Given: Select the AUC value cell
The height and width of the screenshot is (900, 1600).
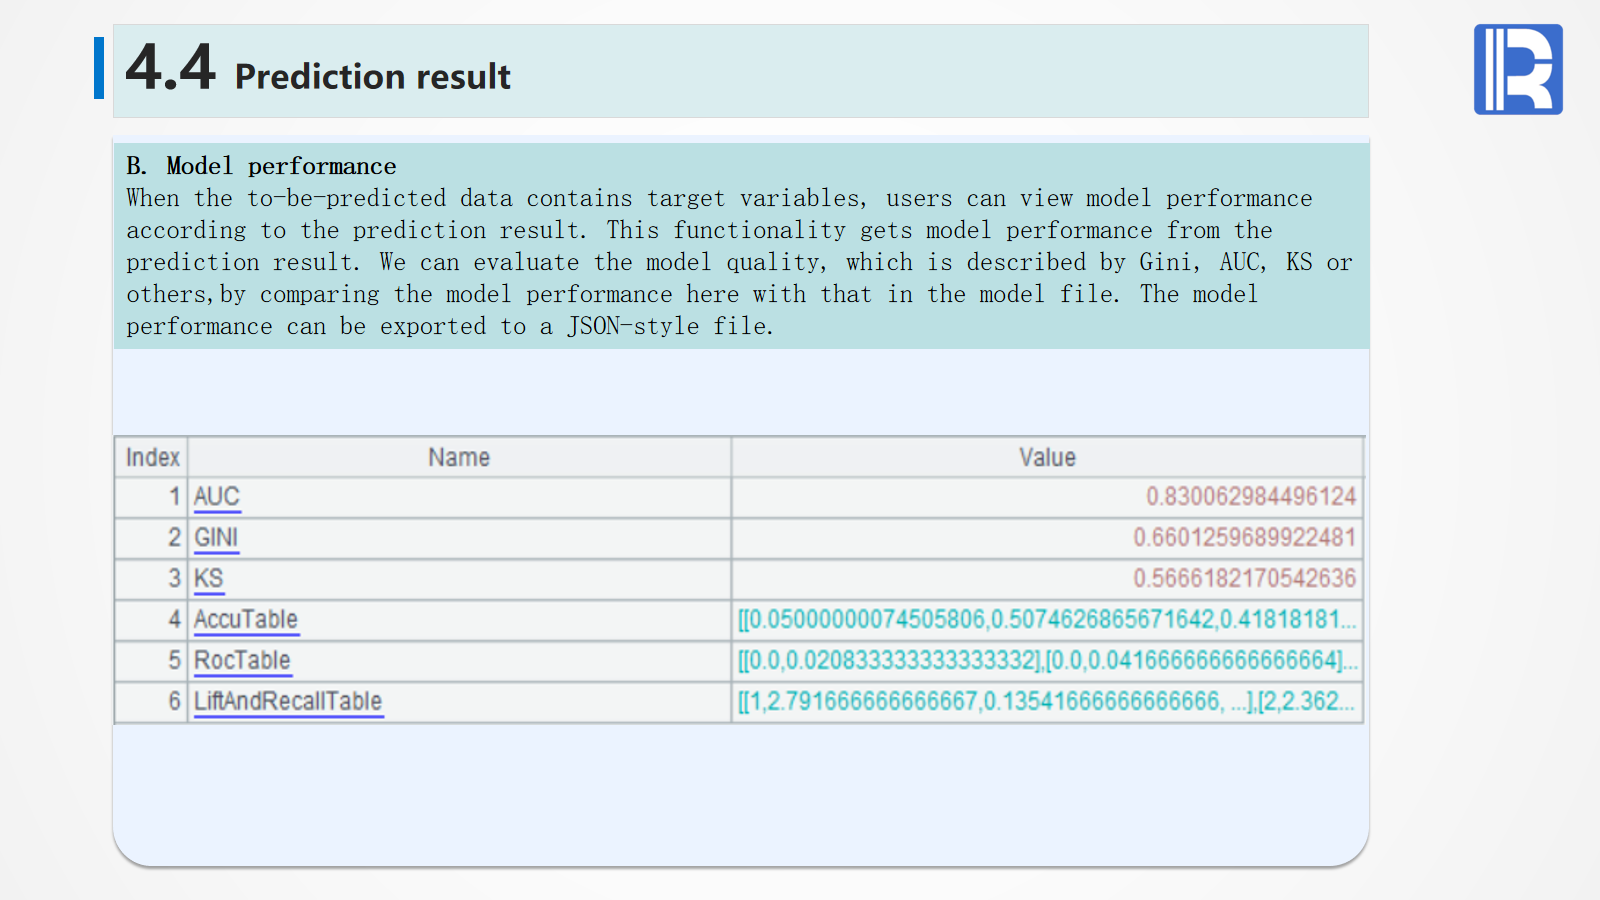Looking at the screenshot, I should (x=1250, y=497).
